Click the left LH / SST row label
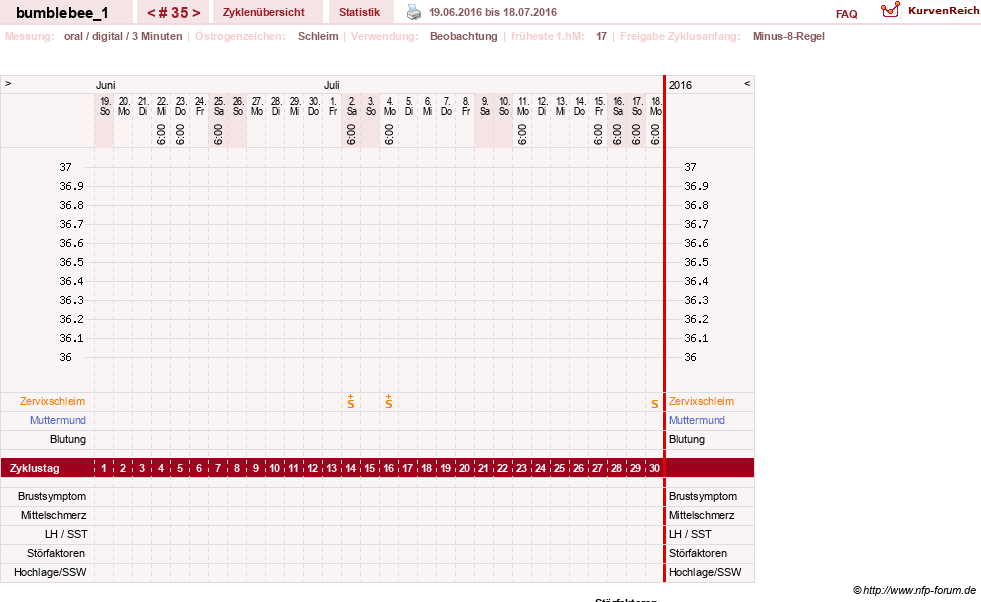This screenshot has height=602, width=981. tap(66, 534)
